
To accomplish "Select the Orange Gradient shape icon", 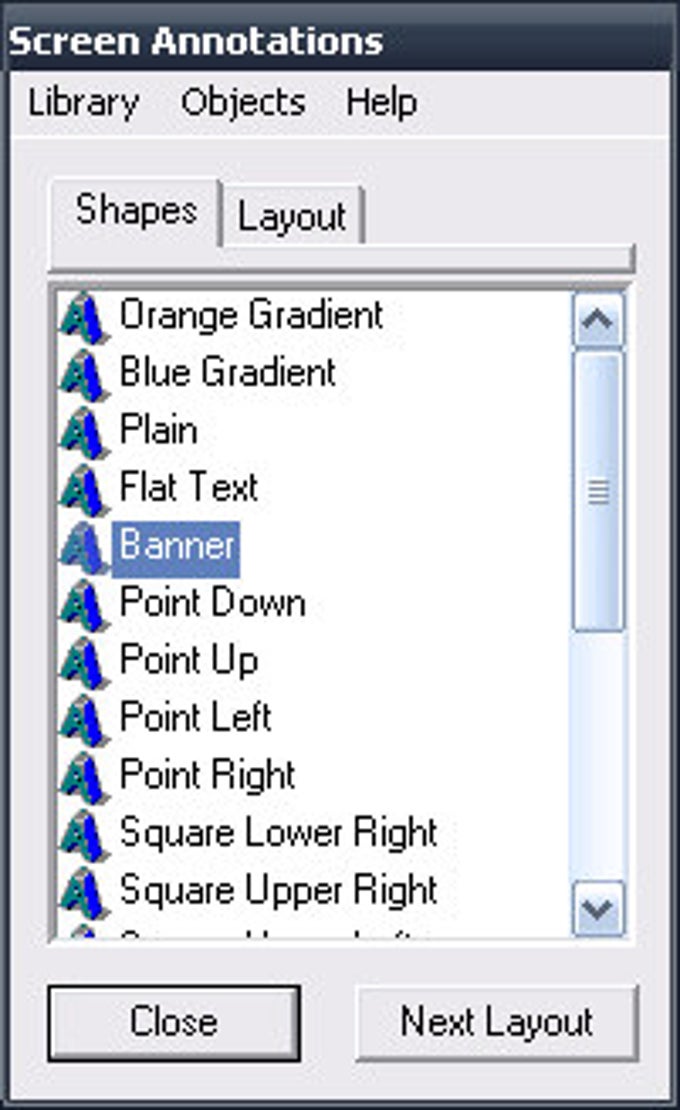I will (84, 318).
